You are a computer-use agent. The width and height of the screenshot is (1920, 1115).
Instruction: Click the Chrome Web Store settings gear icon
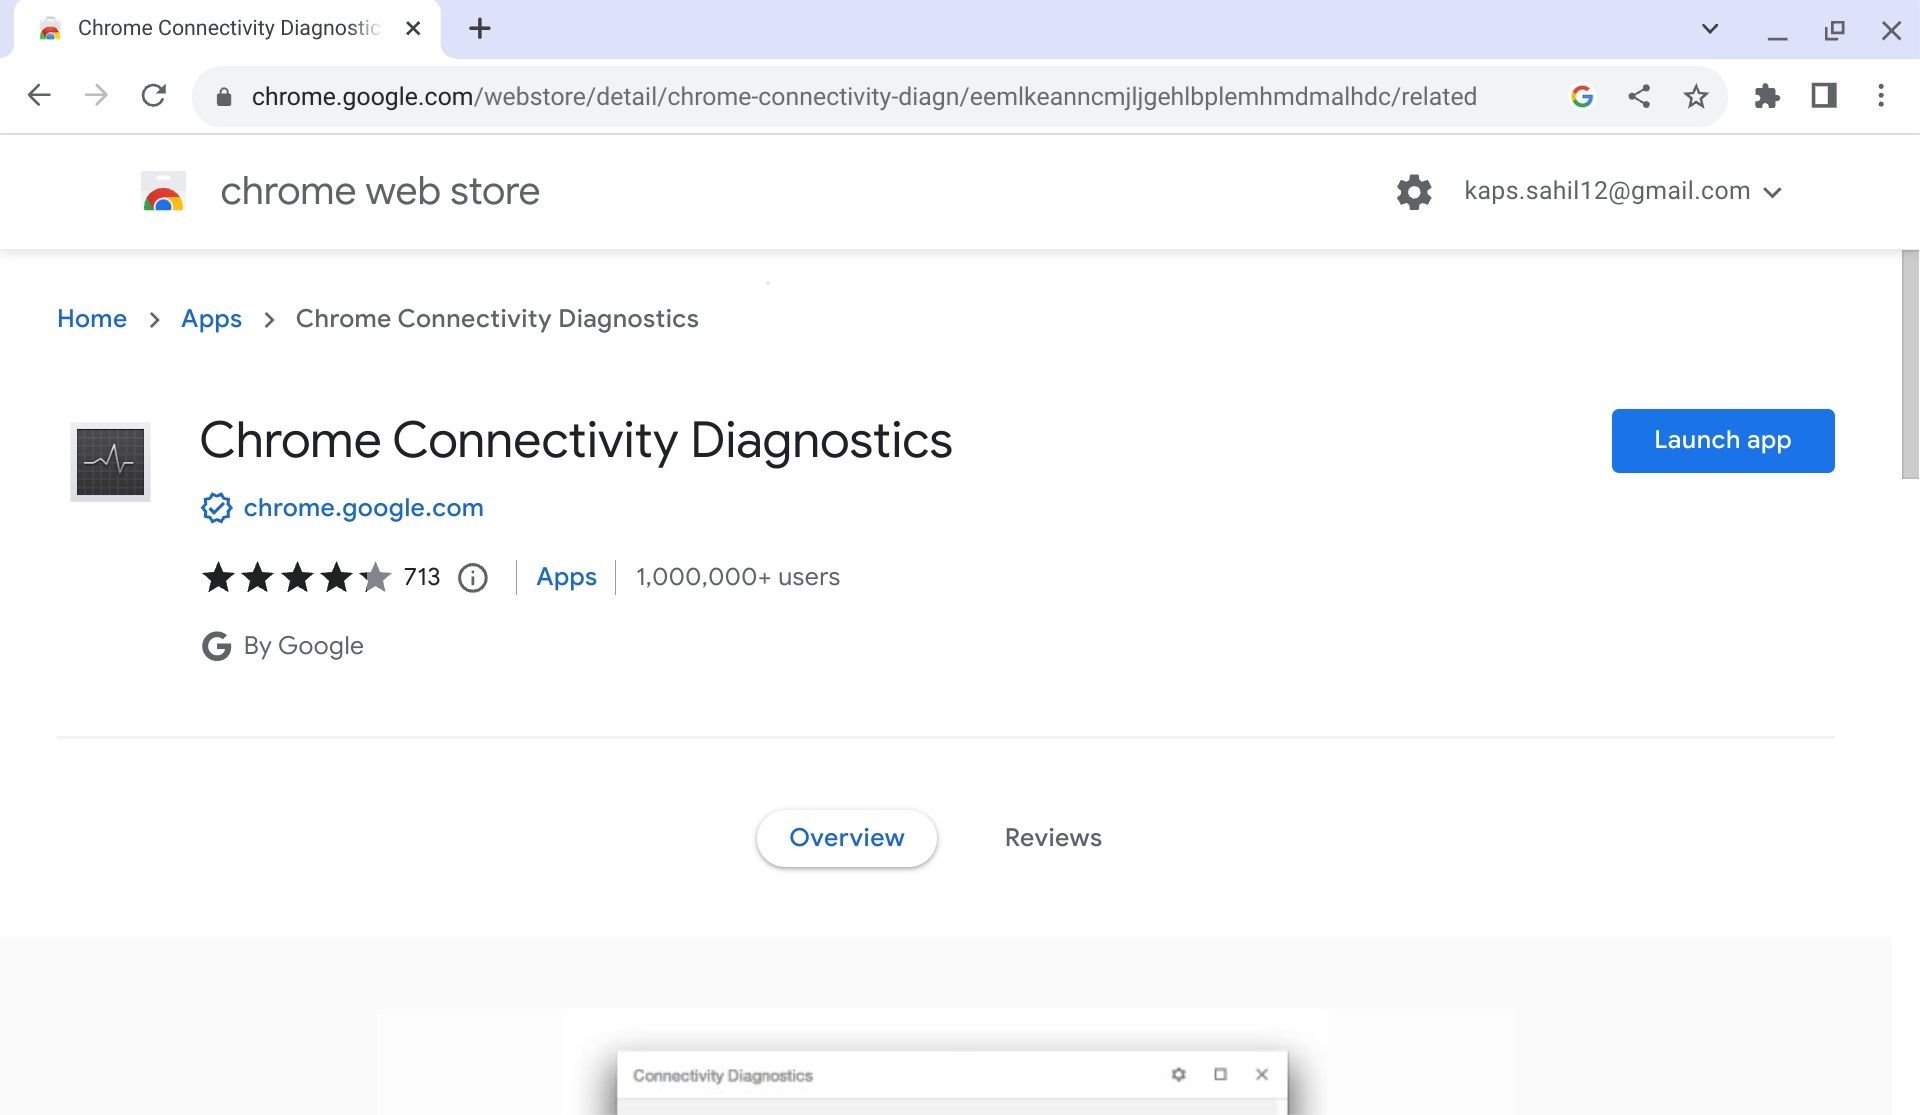1414,190
